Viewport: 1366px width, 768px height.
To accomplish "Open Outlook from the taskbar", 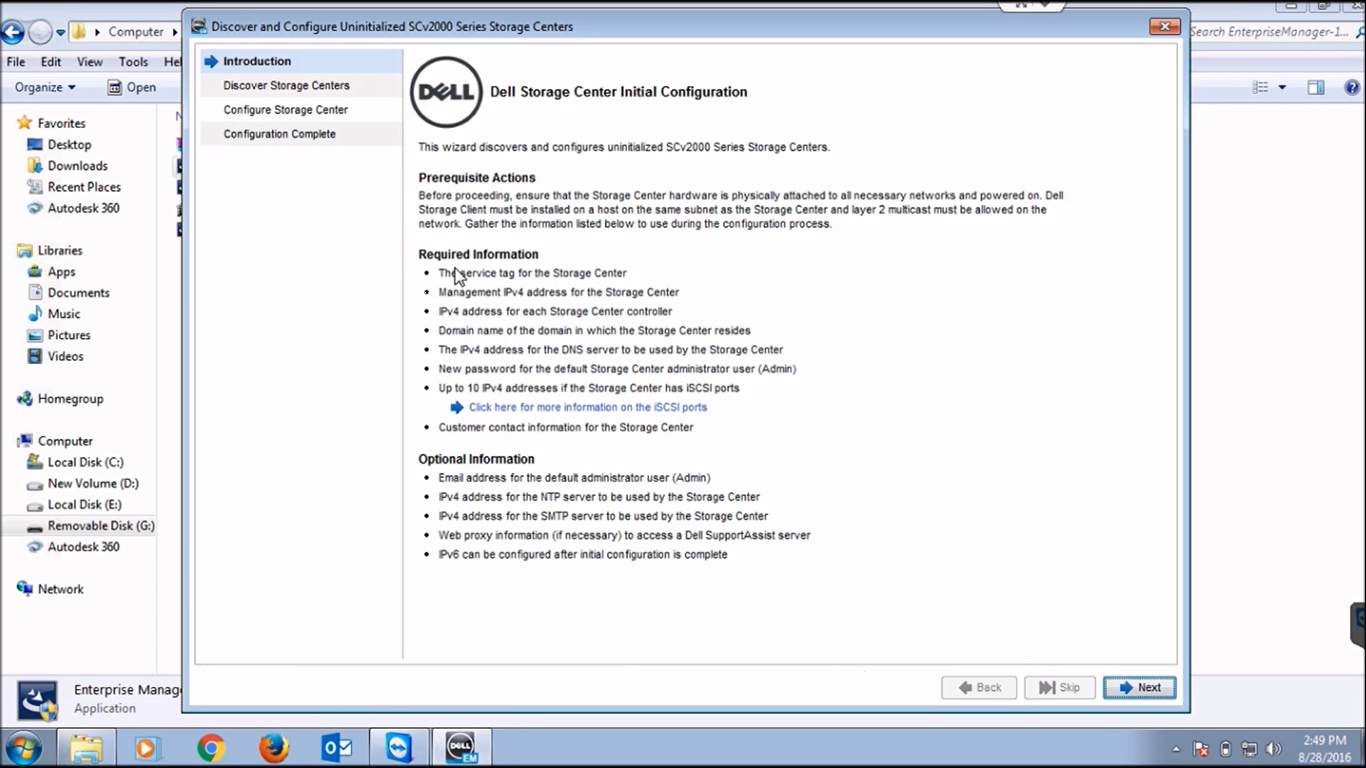I will tap(338, 747).
